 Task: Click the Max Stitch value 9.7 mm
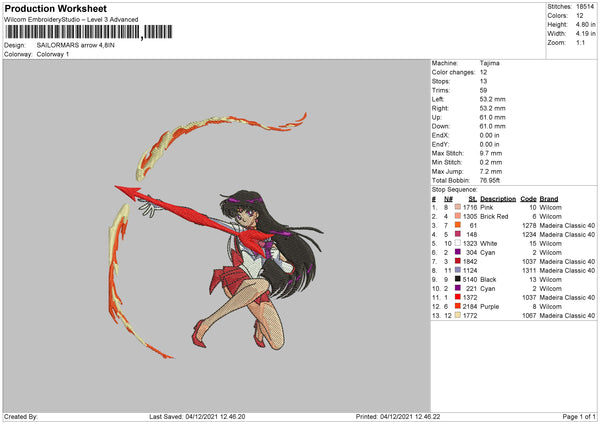pos(491,153)
